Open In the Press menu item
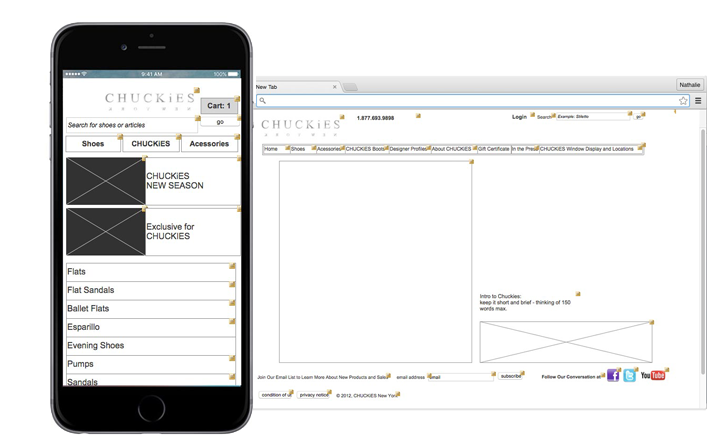The width and height of the screenshot is (724, 442). point(525,149)
